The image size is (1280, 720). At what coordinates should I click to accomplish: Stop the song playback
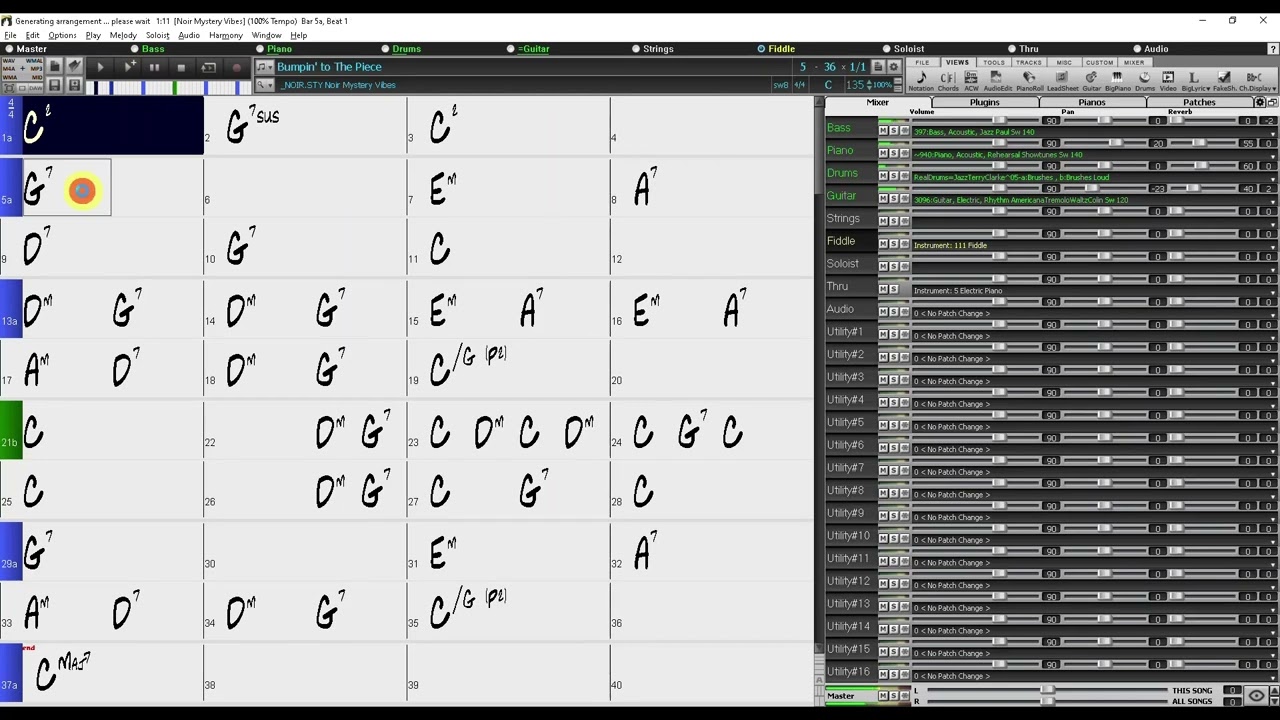(181, 67)
